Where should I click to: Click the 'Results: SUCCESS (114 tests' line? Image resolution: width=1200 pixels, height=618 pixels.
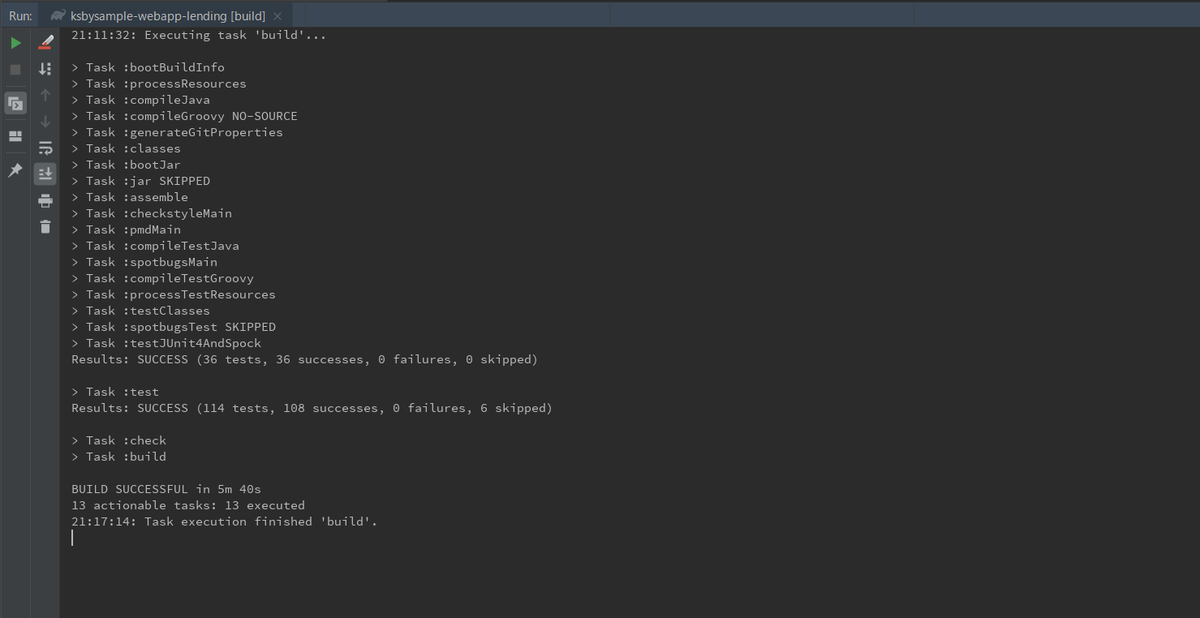pyautogui.click(x=311, y=408)
